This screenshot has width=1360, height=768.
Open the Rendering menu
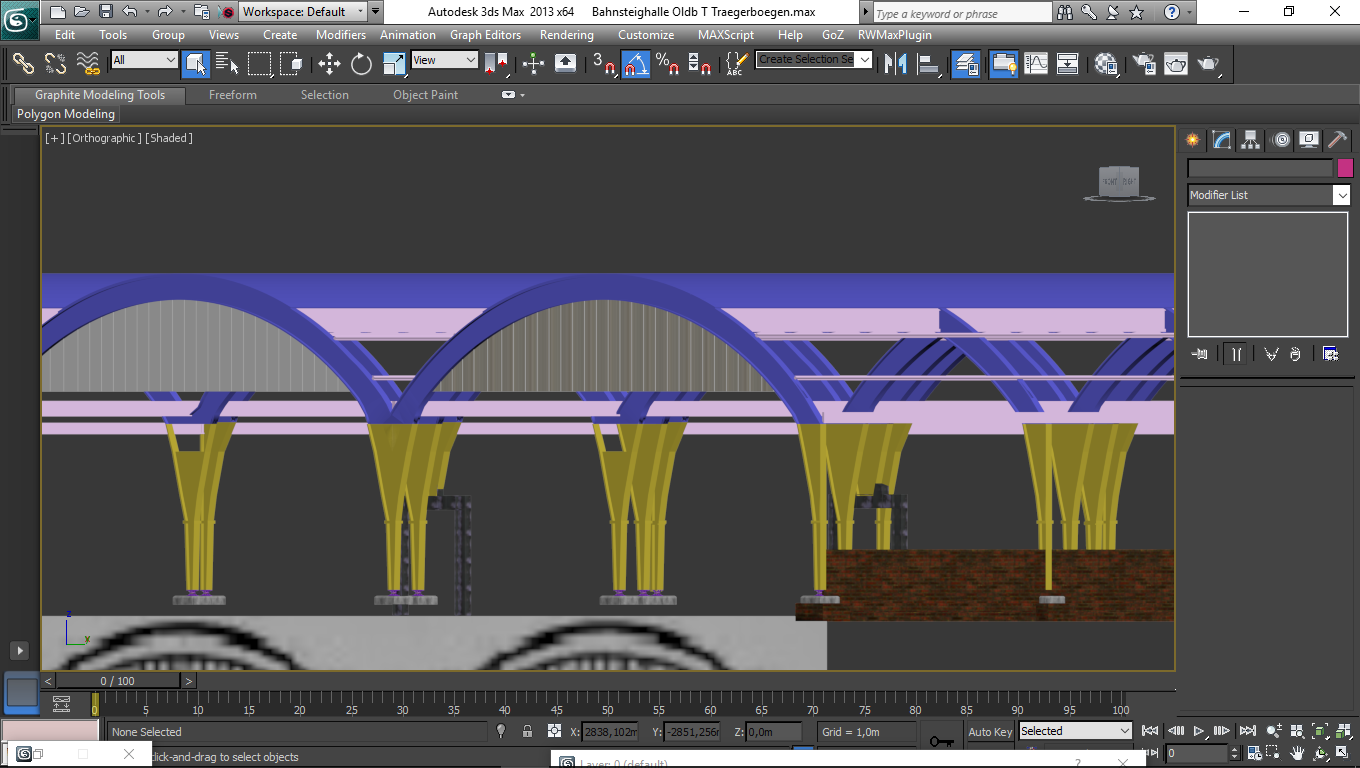[566, 34]
